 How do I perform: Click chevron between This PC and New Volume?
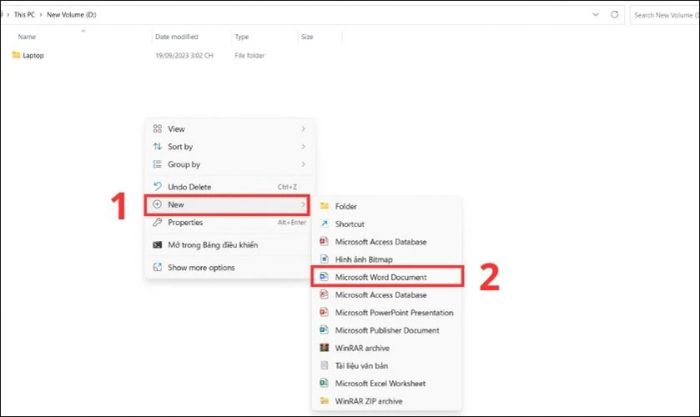pyautogui.click(x=41, y=15)
